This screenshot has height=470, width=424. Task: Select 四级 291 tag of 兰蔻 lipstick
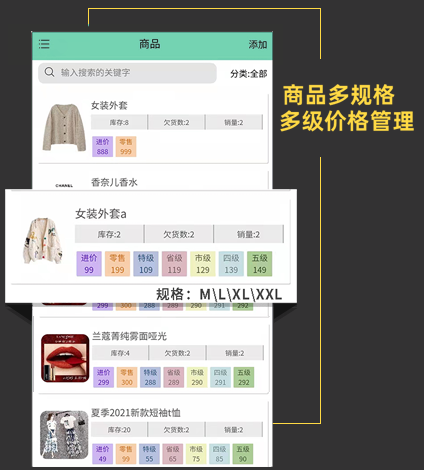click(x=220, y=377)
